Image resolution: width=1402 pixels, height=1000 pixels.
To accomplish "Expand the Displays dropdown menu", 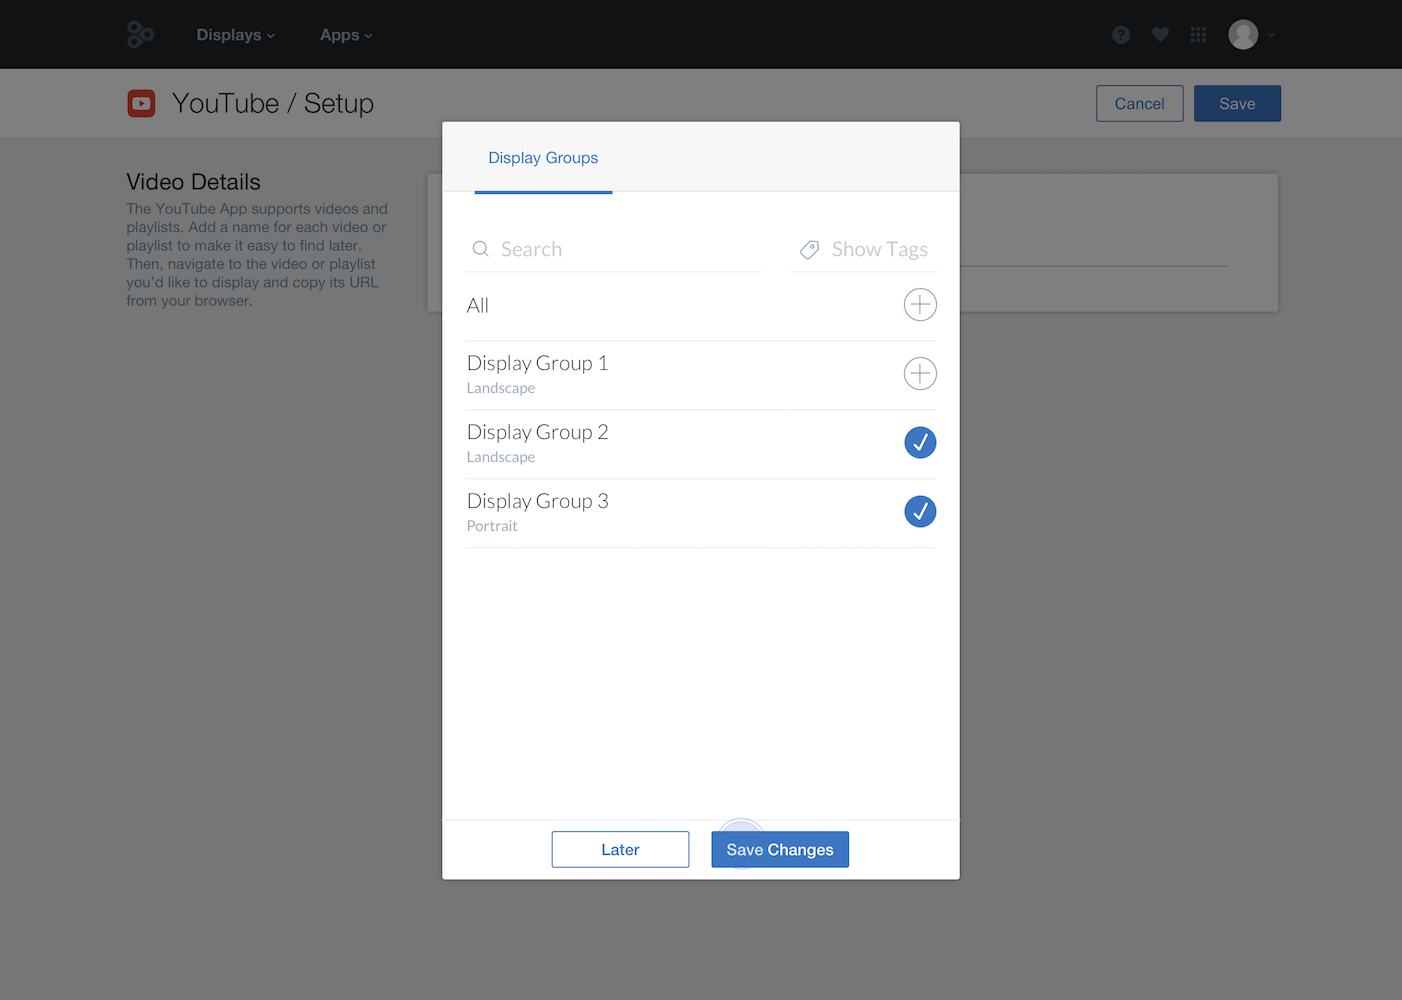I will (x=235, y=35).
